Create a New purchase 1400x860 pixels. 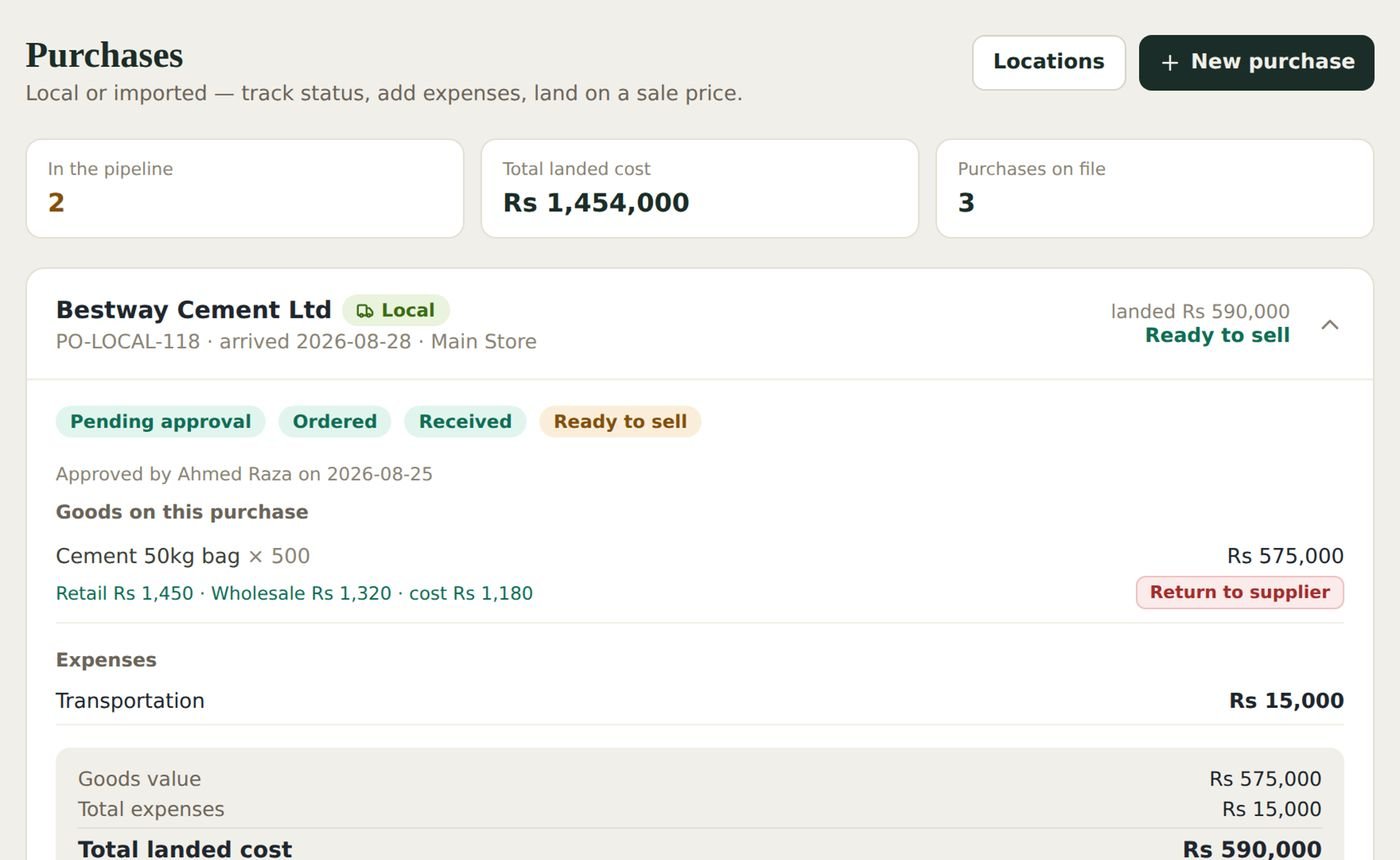pos(1257,62)
